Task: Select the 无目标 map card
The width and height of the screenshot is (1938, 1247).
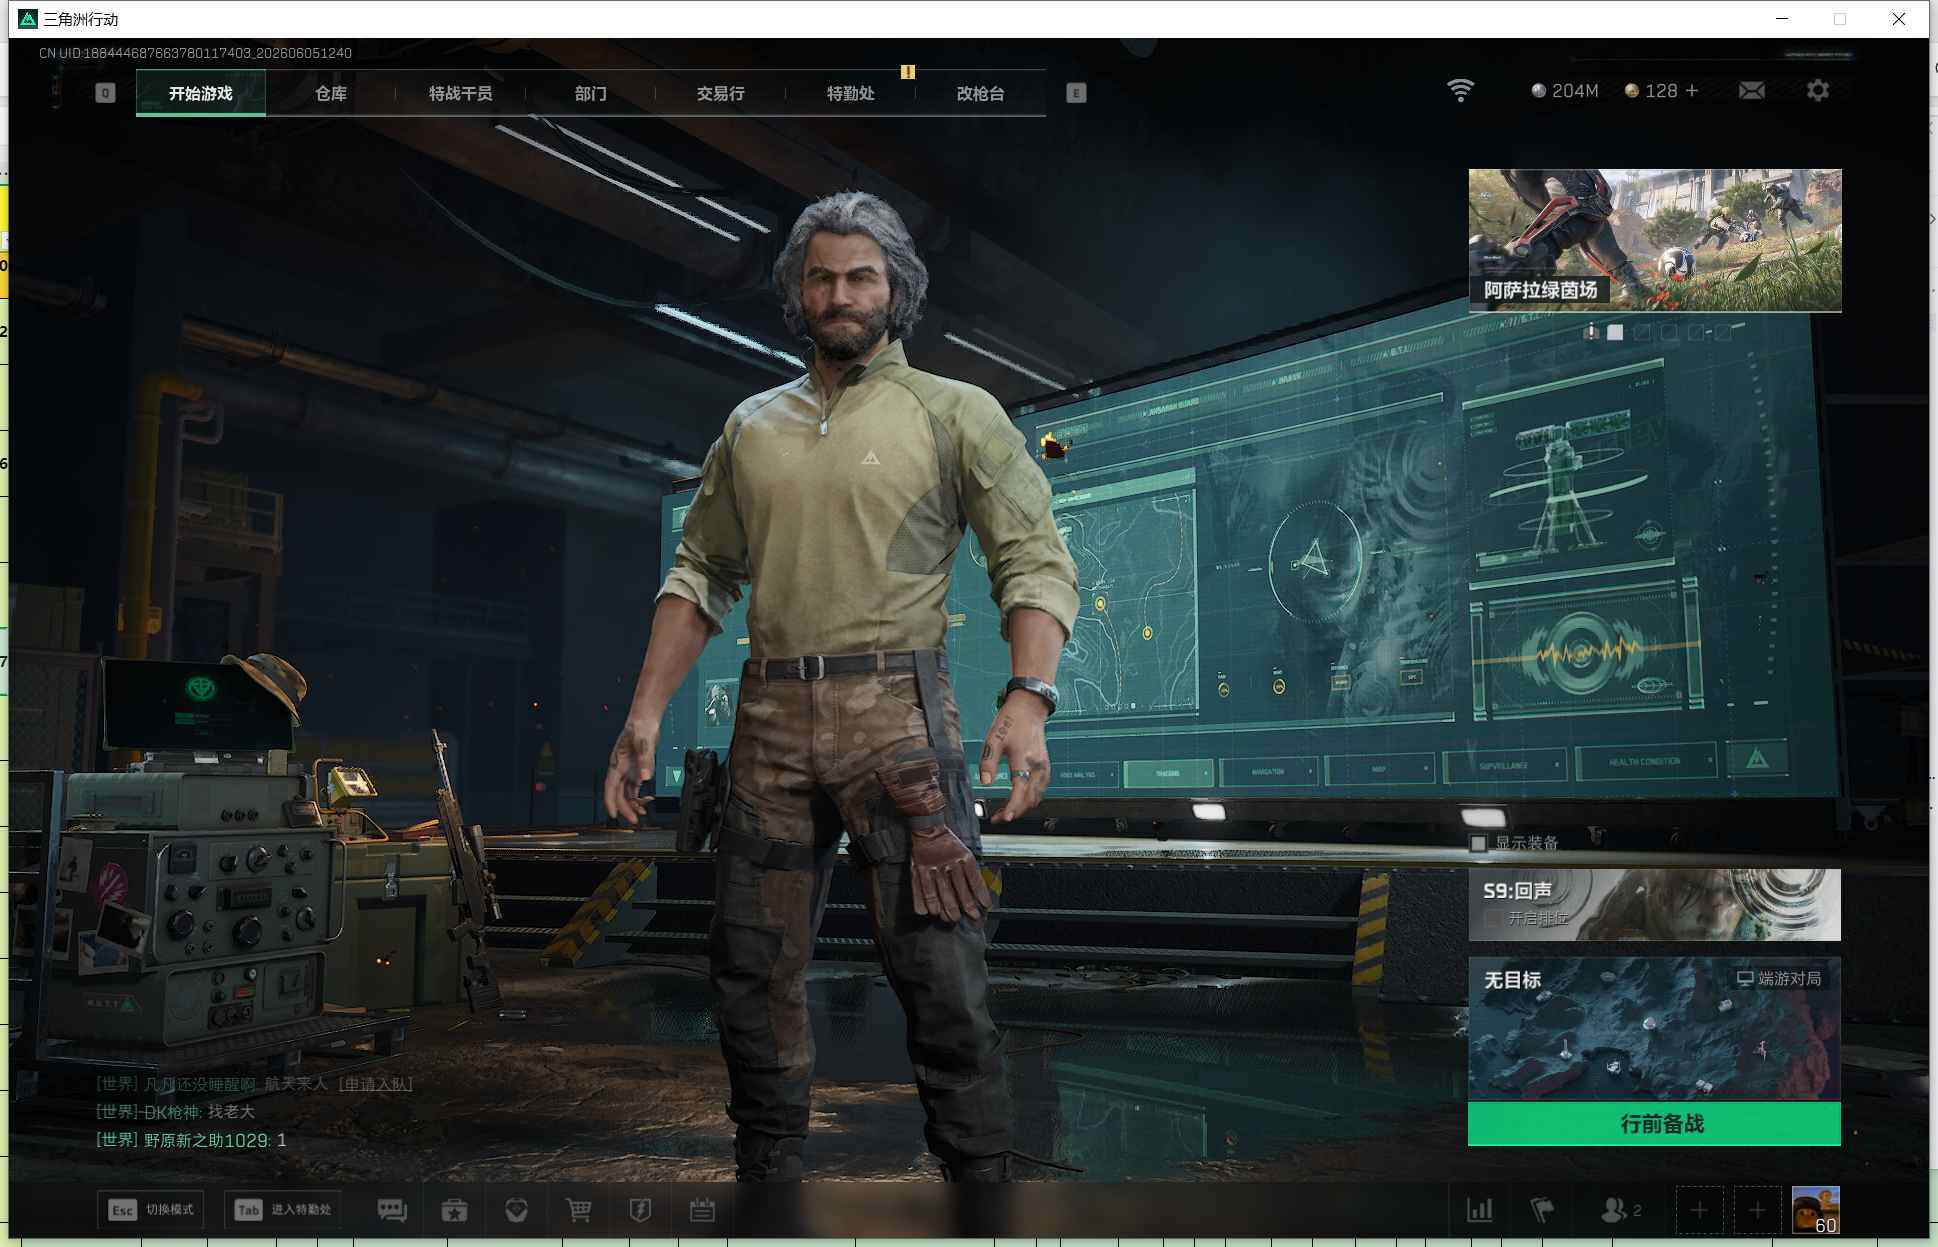Action: [1655, 1029]
